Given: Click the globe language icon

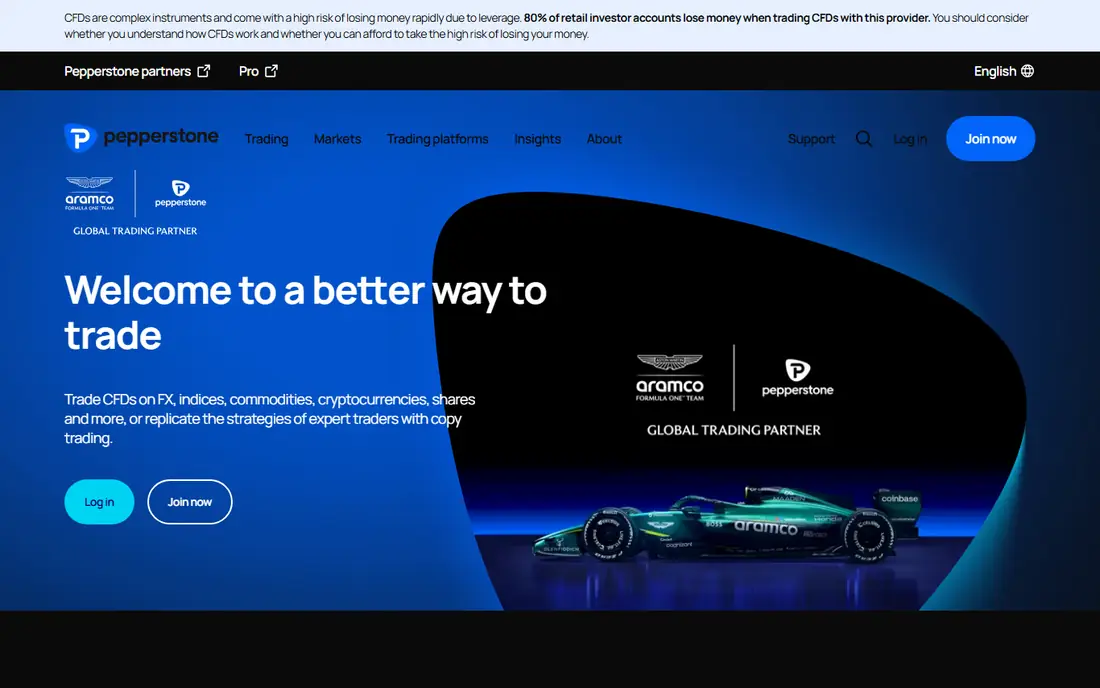Looking at the screenshot, I should (1027, 71).
